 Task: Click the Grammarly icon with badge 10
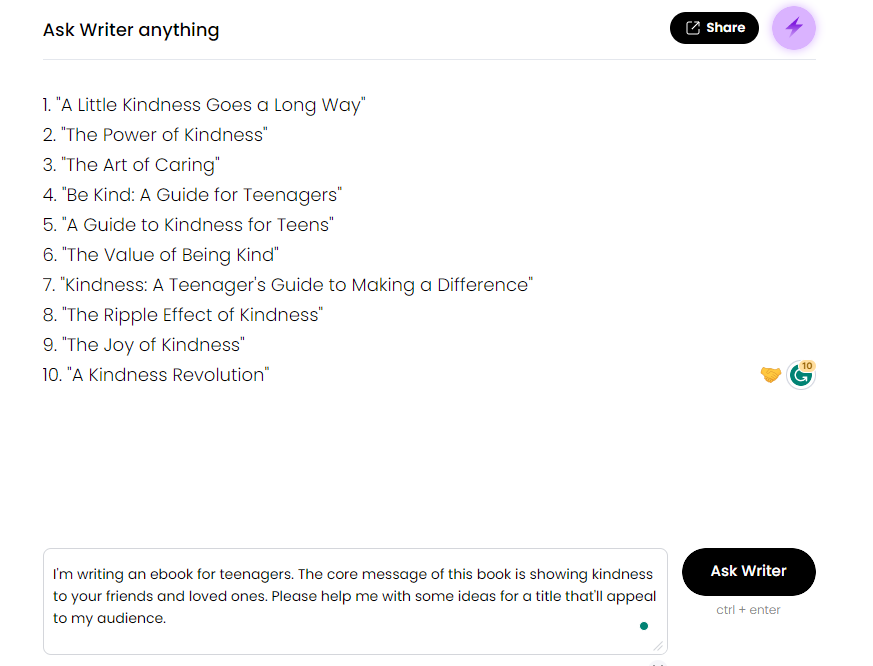800,375
